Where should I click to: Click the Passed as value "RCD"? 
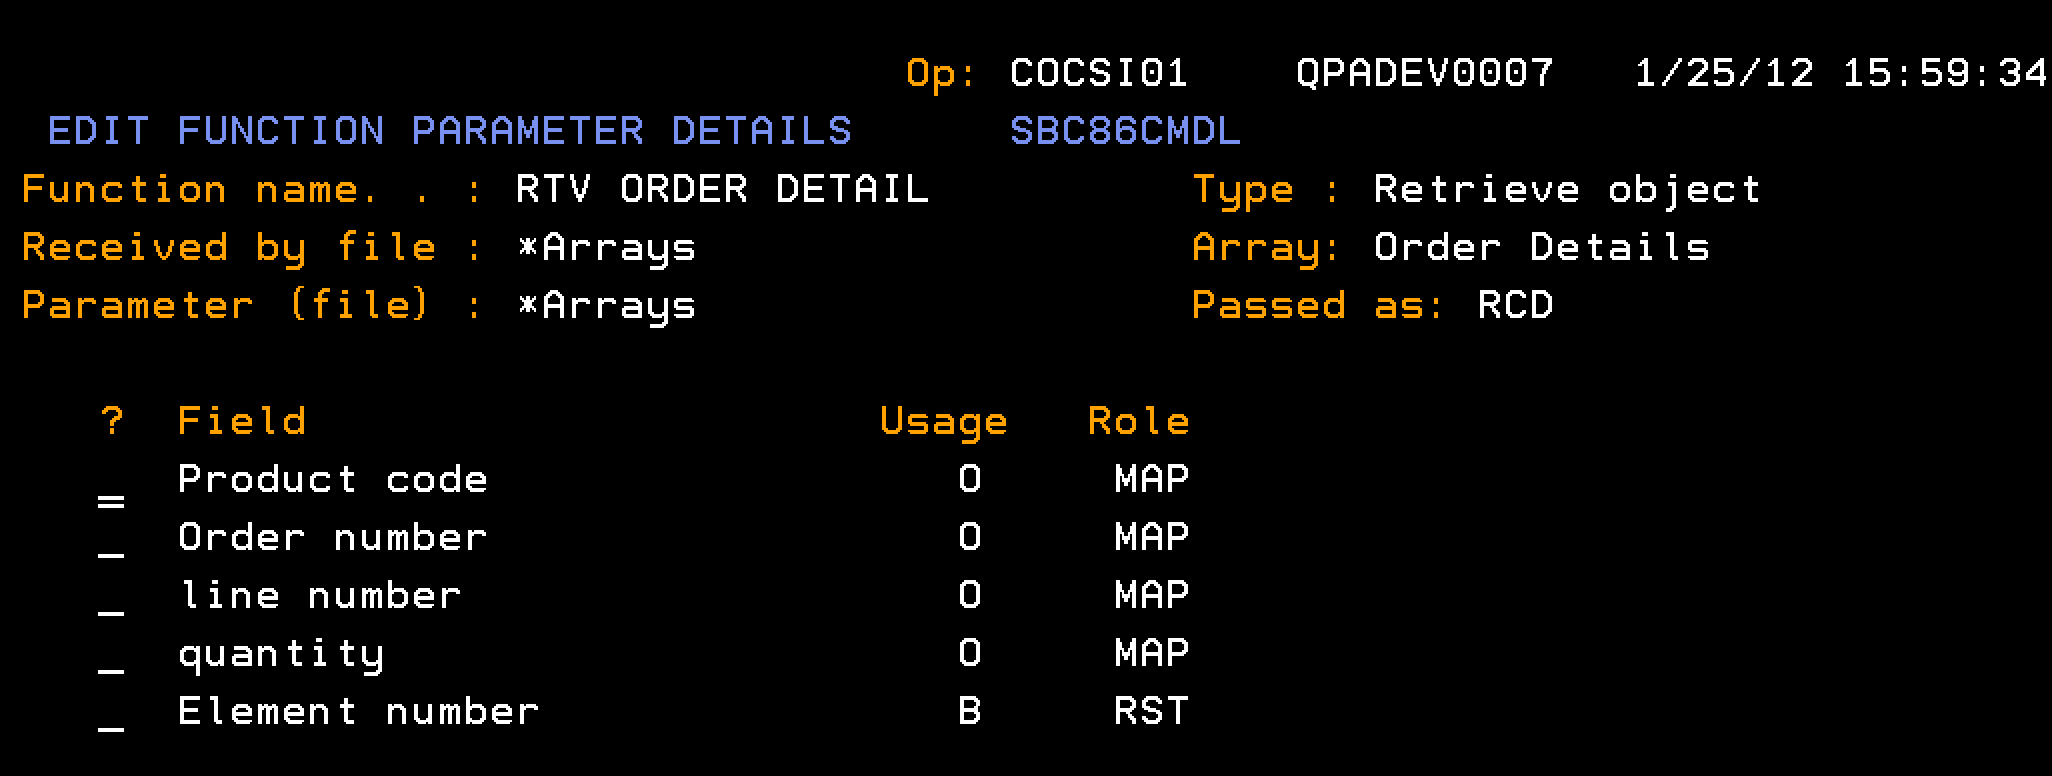[1516, 306]
